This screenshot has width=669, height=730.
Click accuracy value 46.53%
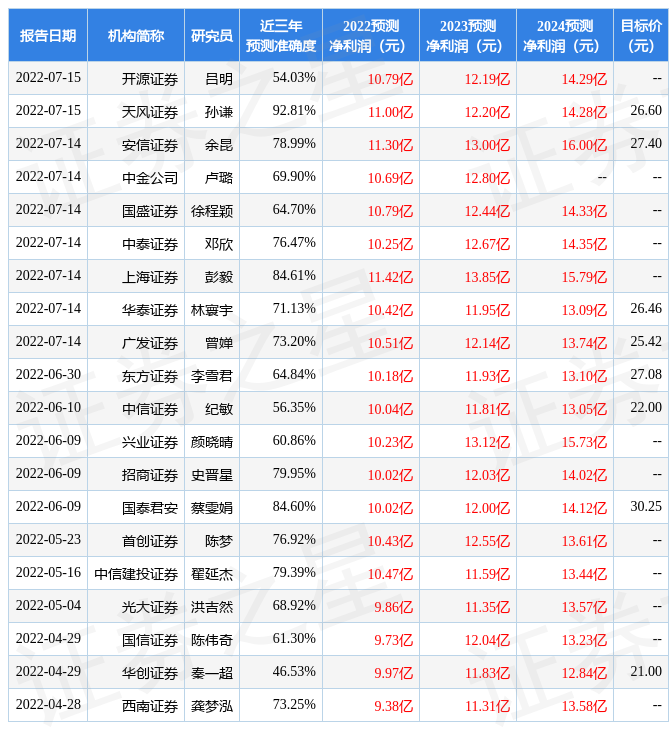[294, 671]
